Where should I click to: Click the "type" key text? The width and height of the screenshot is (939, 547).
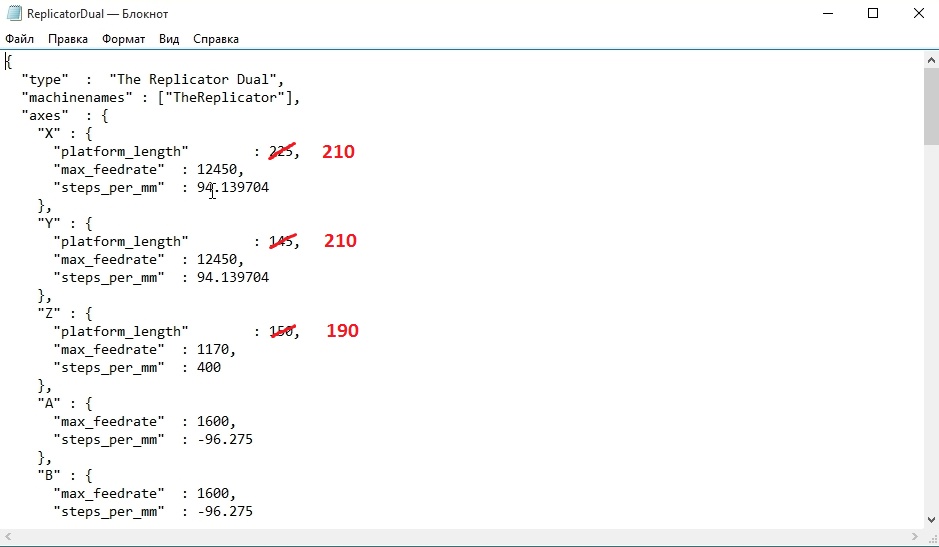[x=45, y=80]
